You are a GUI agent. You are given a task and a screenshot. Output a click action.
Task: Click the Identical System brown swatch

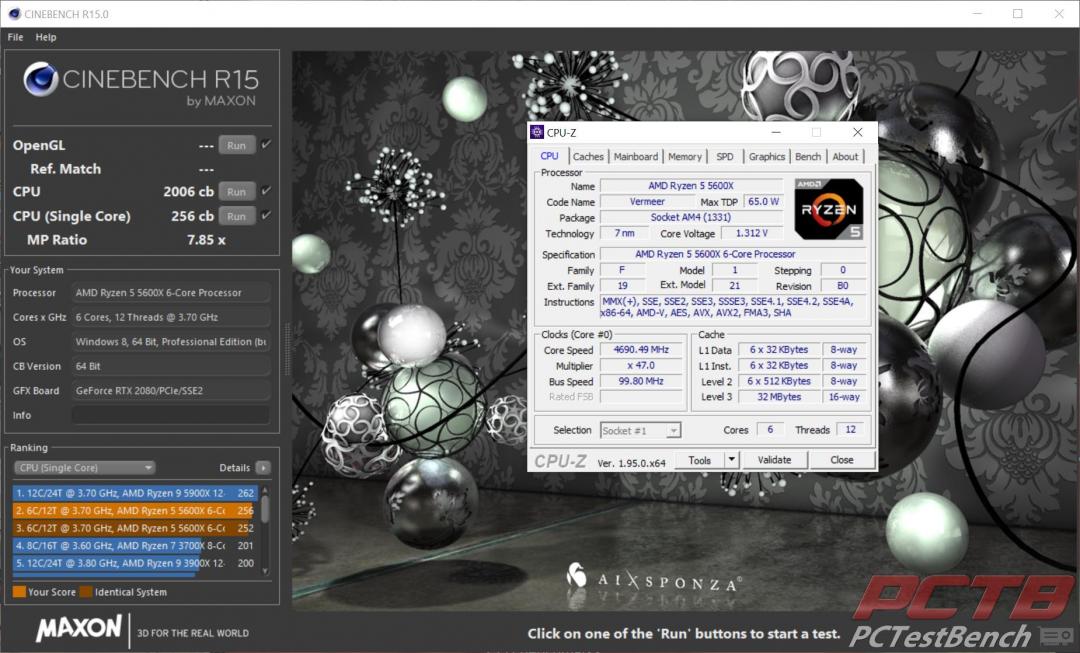pos(85,592)
